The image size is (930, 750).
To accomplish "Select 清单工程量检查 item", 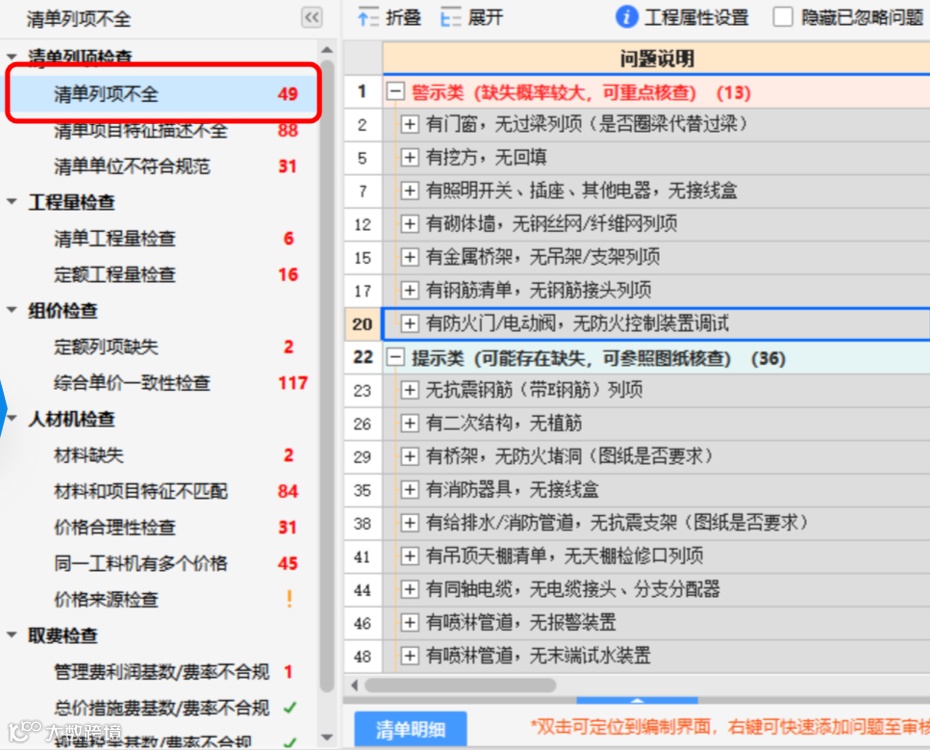I will pos(114,238).
